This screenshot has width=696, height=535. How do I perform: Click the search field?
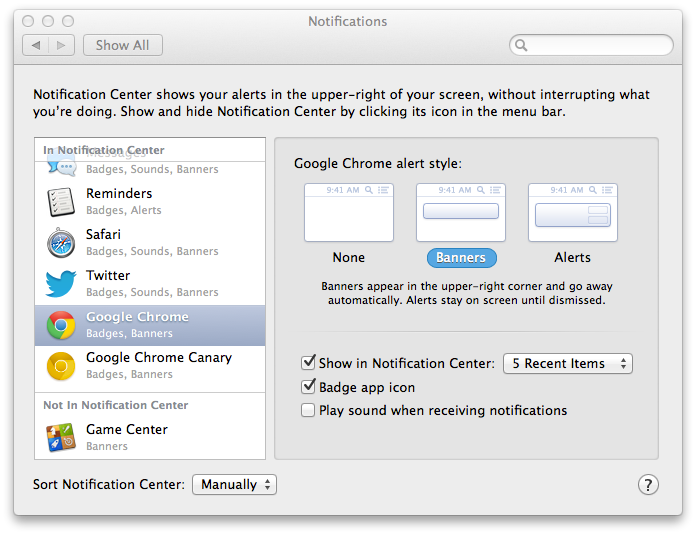[591, 45]
